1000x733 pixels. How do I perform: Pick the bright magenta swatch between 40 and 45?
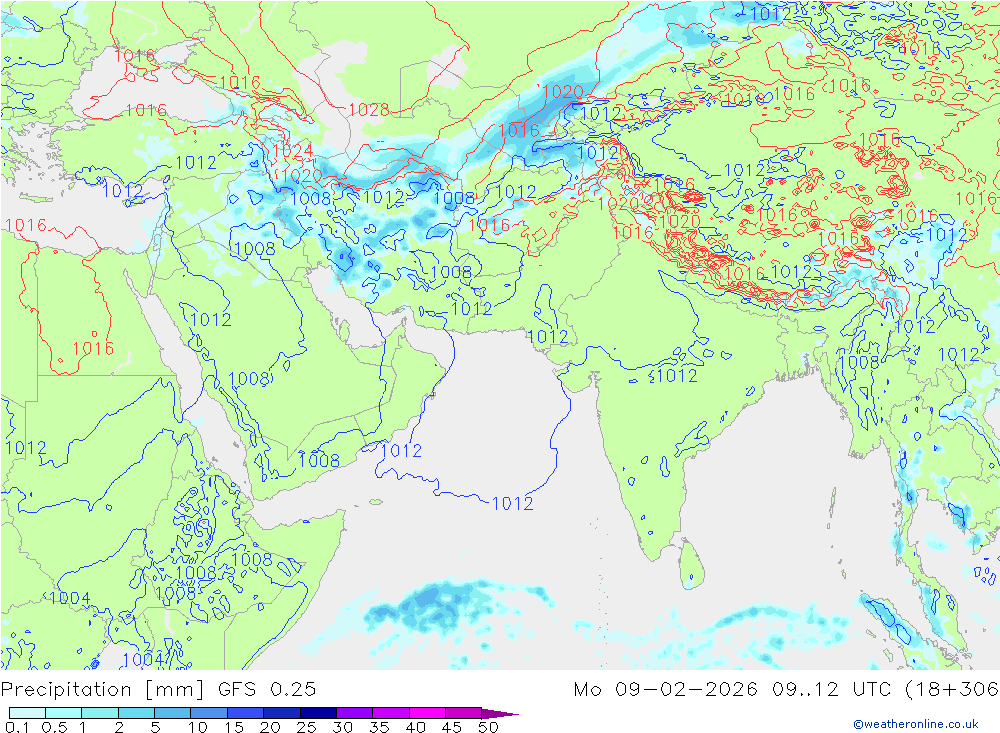pos(427,713)
